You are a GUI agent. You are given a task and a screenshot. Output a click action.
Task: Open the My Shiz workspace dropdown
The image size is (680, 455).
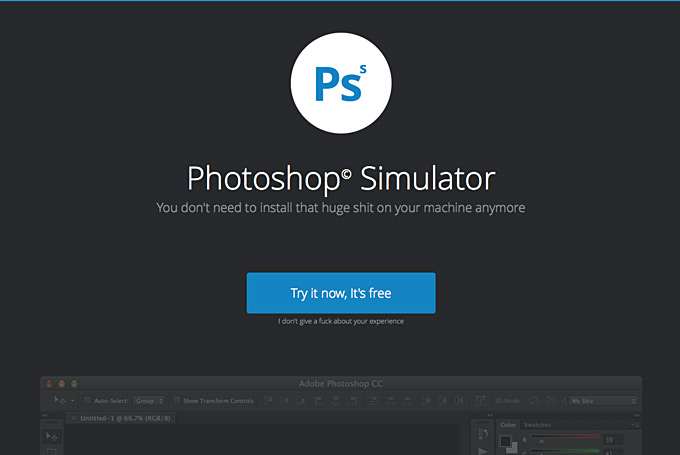point(602,401)
